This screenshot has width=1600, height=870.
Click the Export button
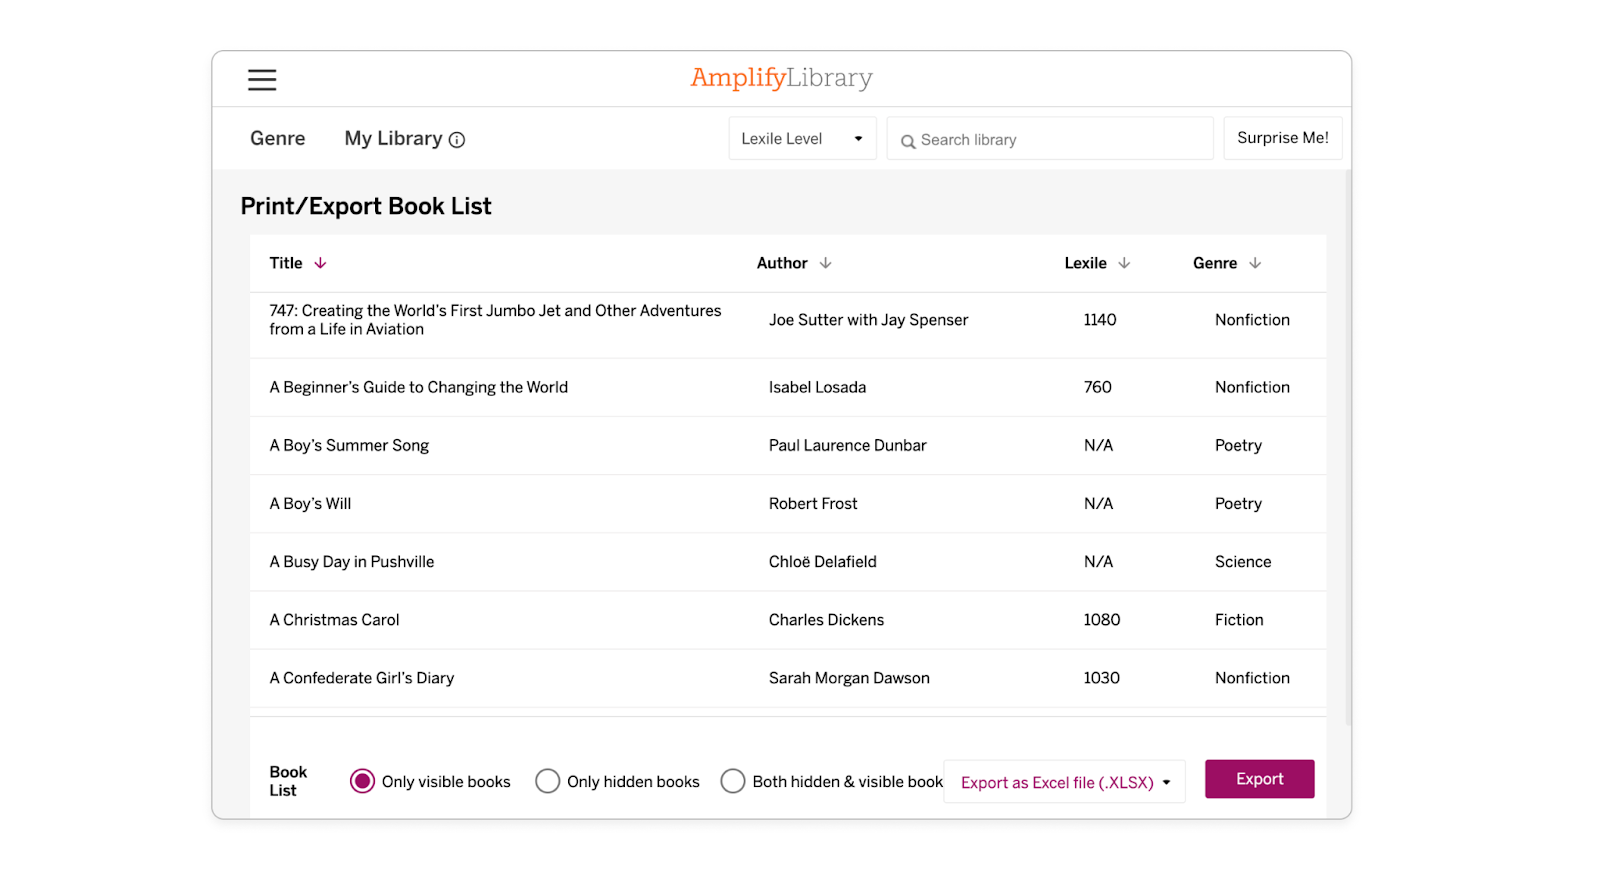click(1259, 779)
